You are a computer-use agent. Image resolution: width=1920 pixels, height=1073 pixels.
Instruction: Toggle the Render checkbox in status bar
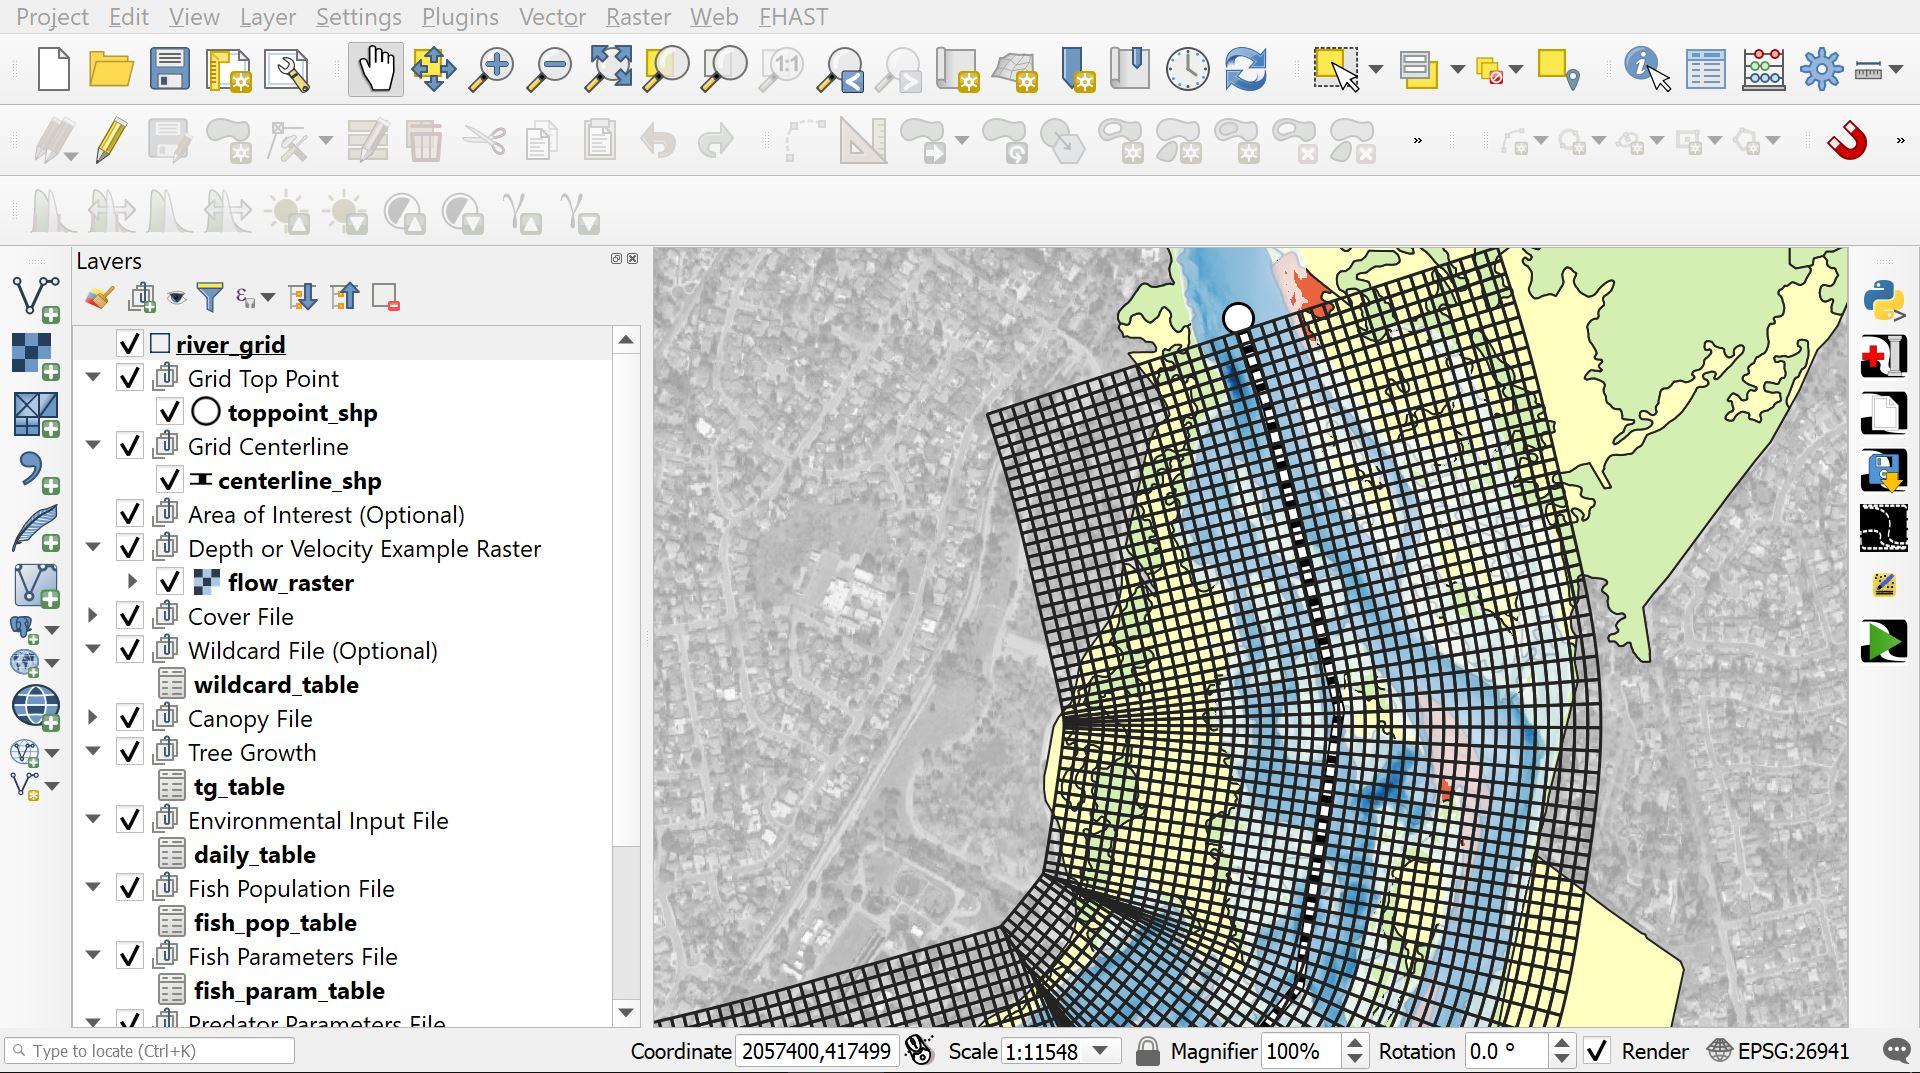pyautogui.click(x=1597, y=1051)
